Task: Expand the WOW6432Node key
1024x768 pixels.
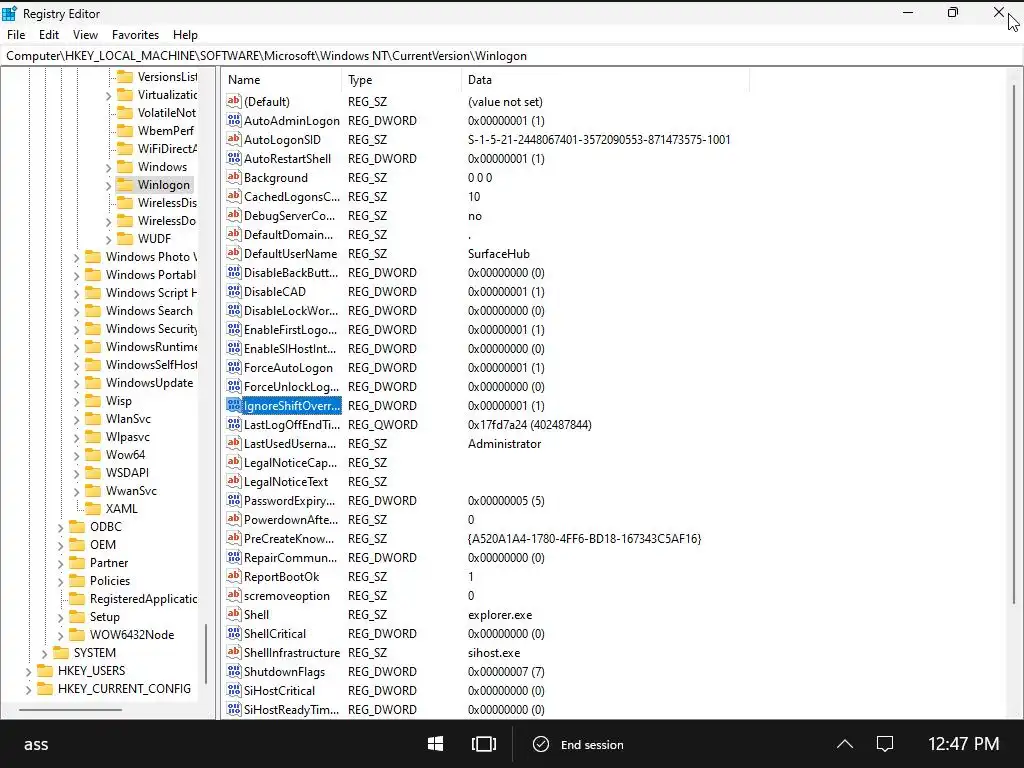Action: coord(61,635)
